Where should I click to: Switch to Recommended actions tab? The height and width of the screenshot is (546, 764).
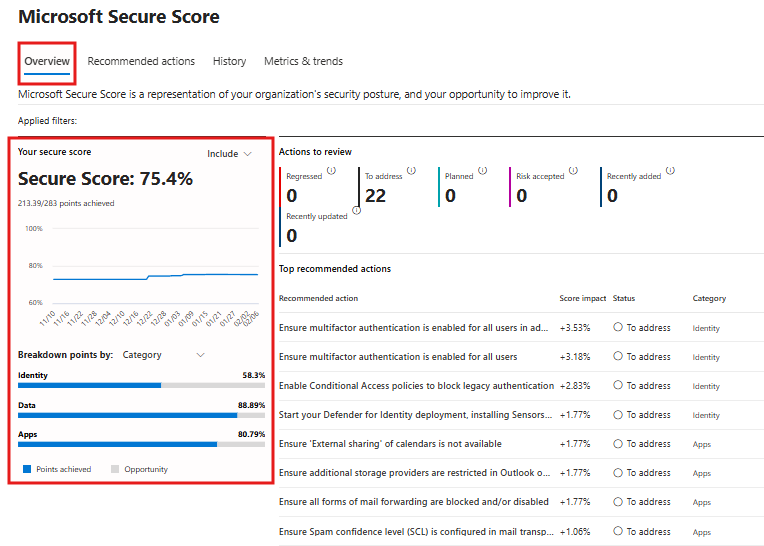(x=141, y=61)
